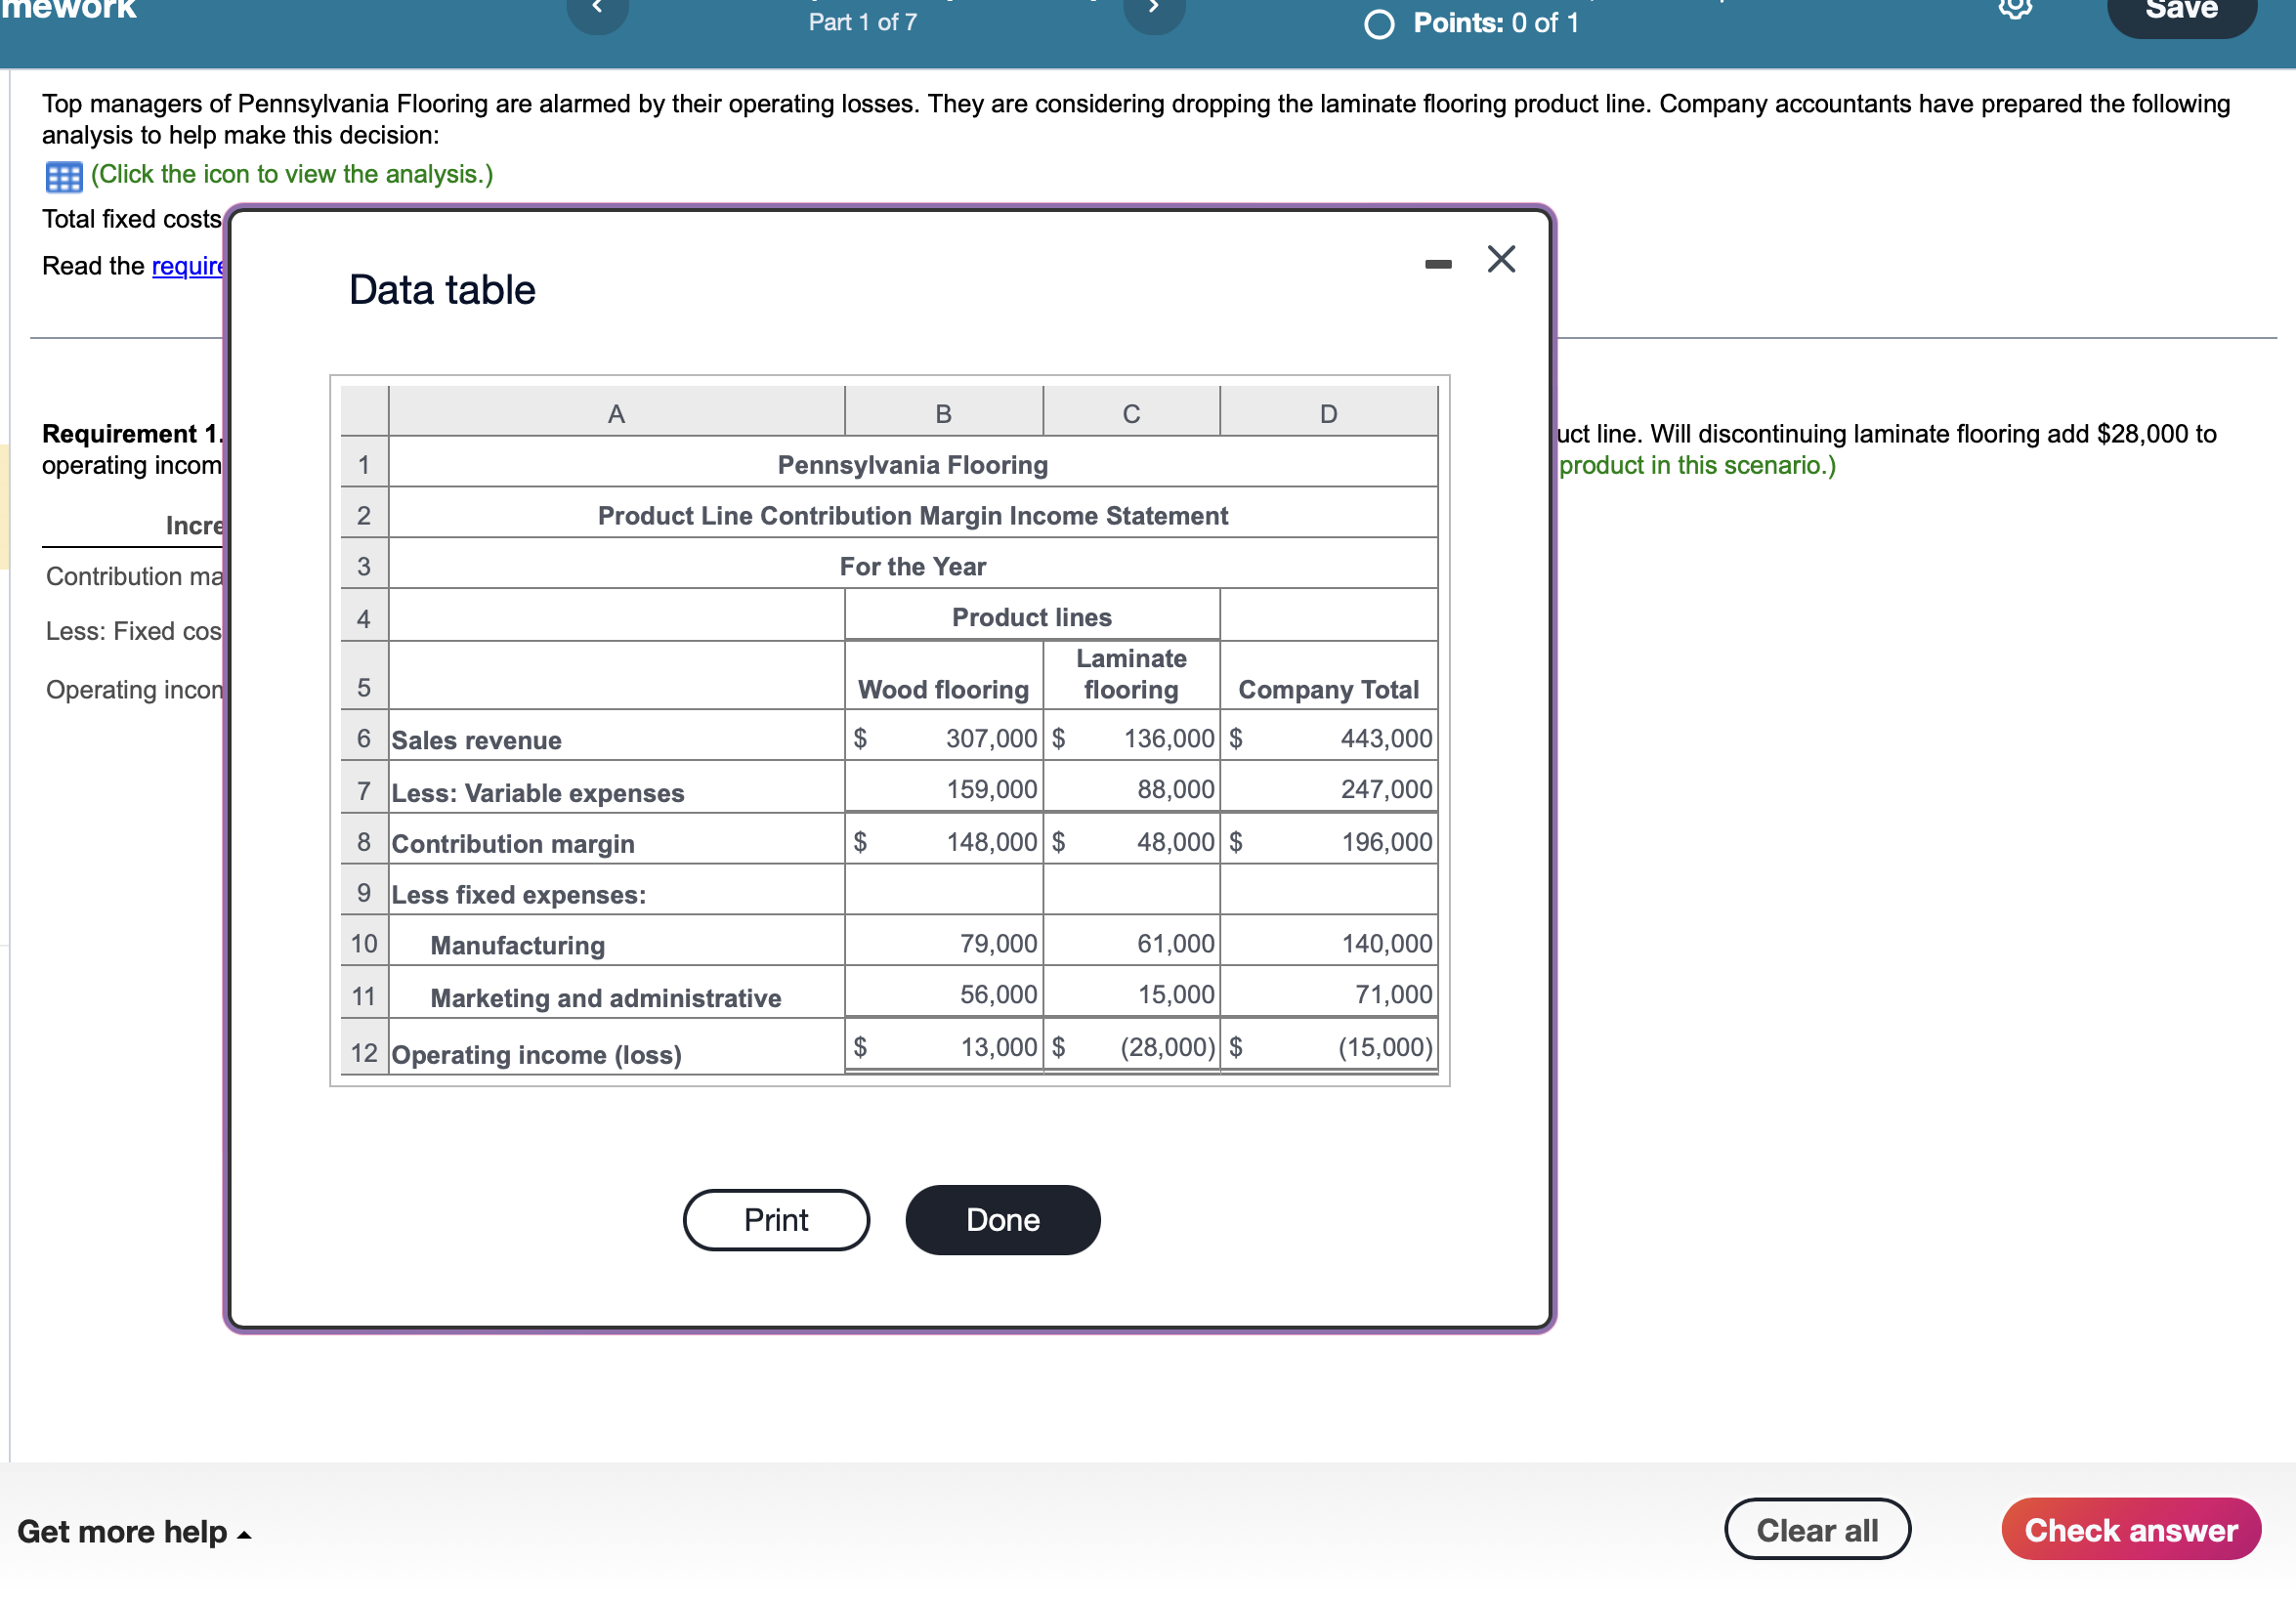Minimize the Data table popup
Screen dimensions: 2296x1605
click(1437, 264)
